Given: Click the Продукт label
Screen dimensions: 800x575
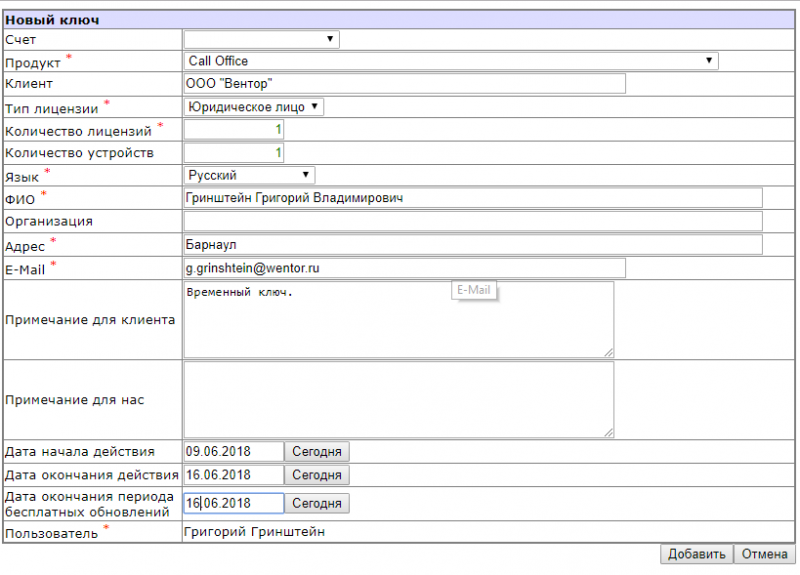Looking at the screenshot, I should tap(33, 63).
